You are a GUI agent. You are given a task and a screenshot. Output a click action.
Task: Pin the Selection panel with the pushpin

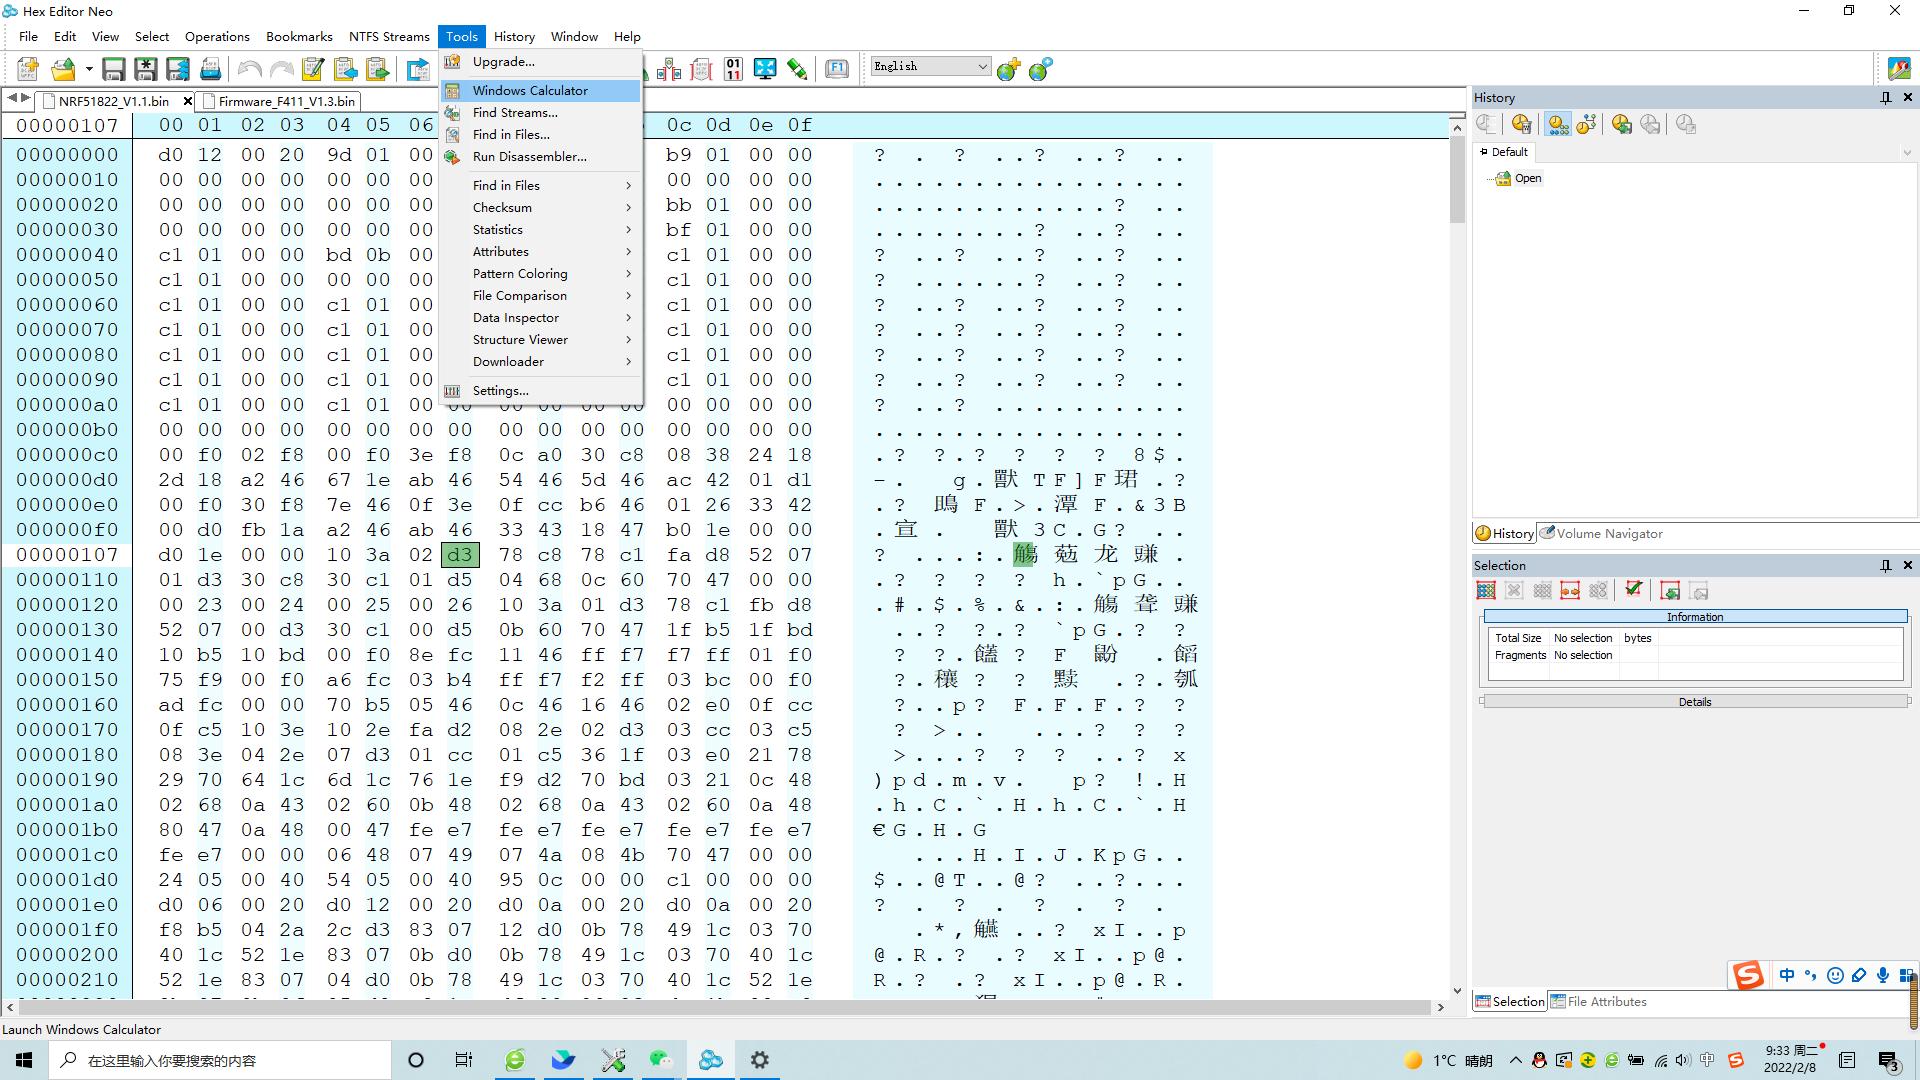(x=1886, y=565)
